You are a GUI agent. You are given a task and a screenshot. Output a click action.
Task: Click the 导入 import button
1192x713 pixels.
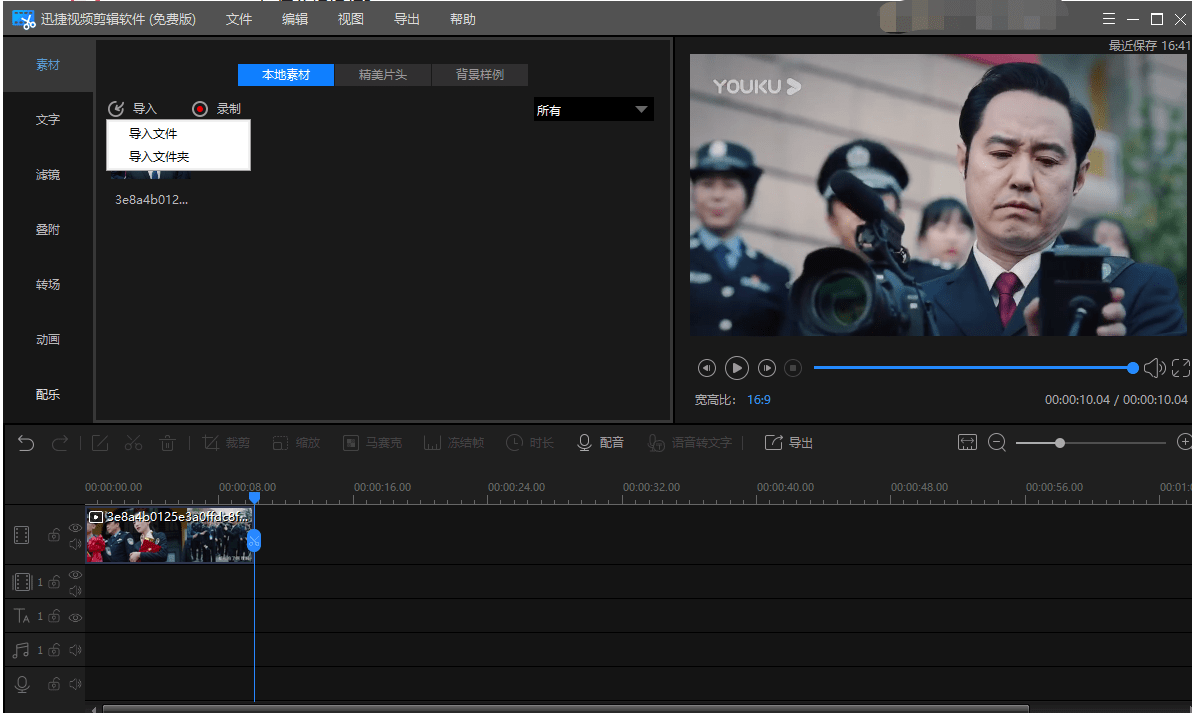(x=132, y=109)
